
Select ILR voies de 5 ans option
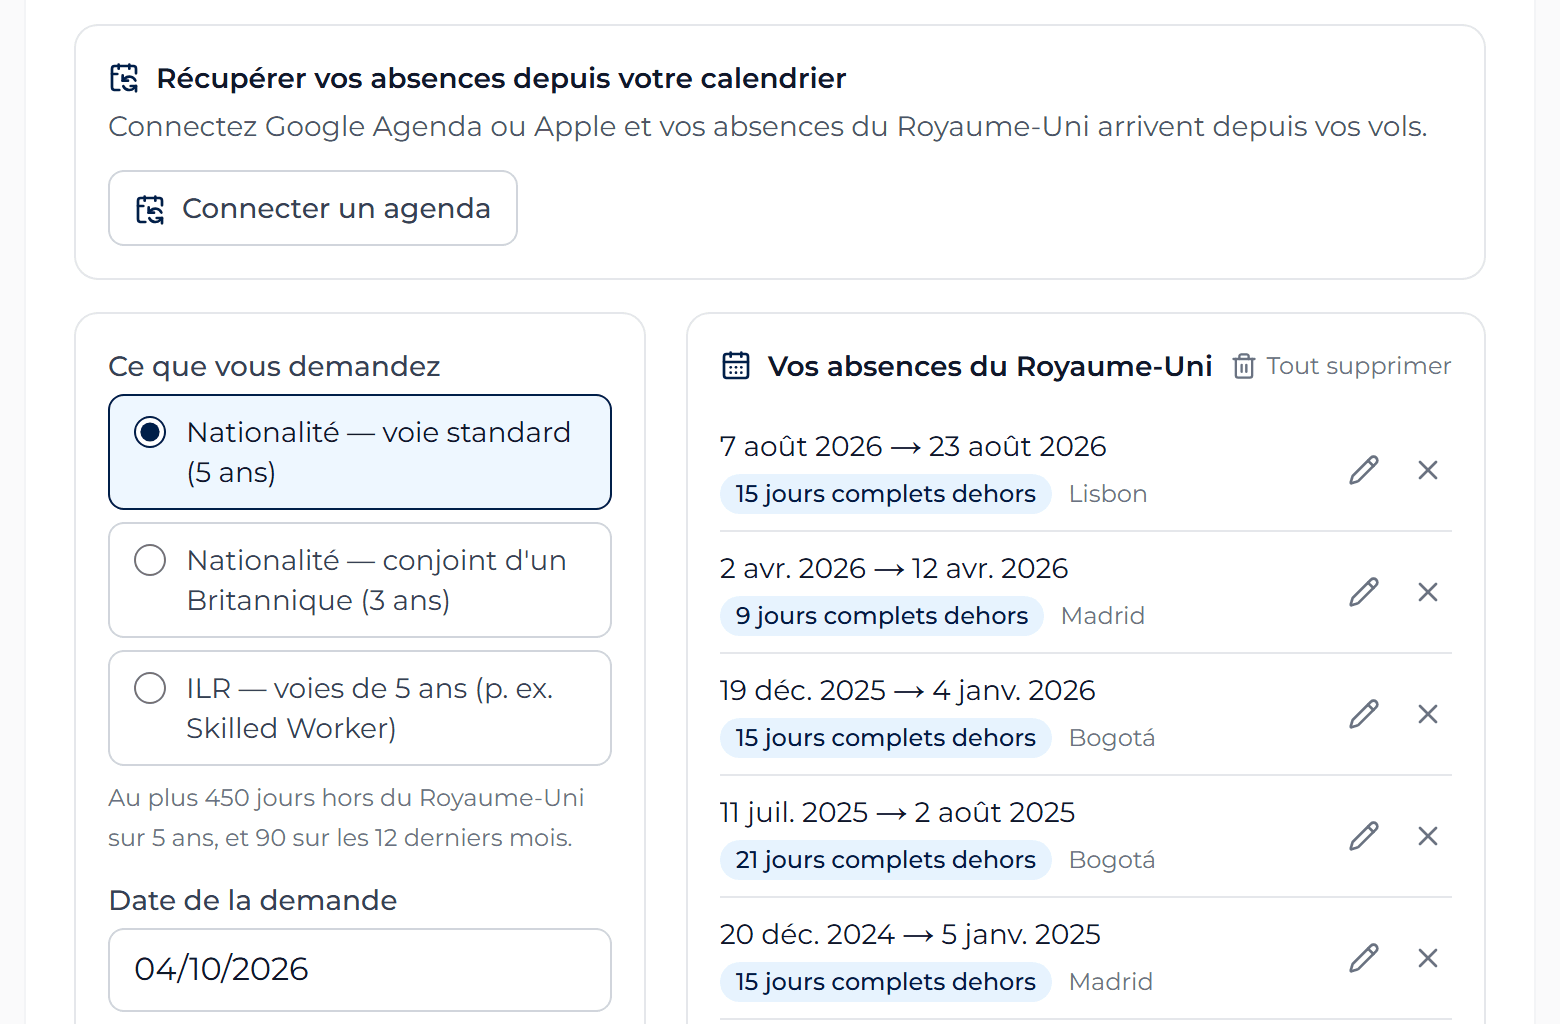pyautogui.click(x=360, y=708)
